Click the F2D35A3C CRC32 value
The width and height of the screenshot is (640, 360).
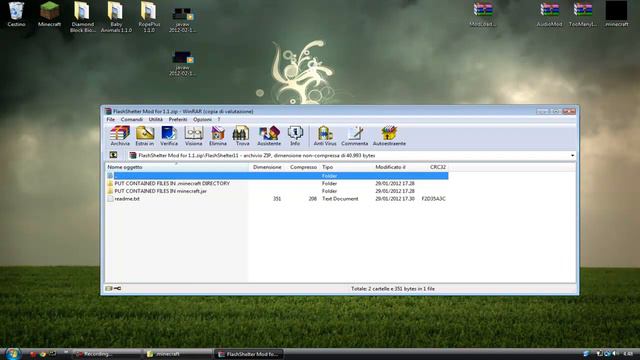click(433, 199)
